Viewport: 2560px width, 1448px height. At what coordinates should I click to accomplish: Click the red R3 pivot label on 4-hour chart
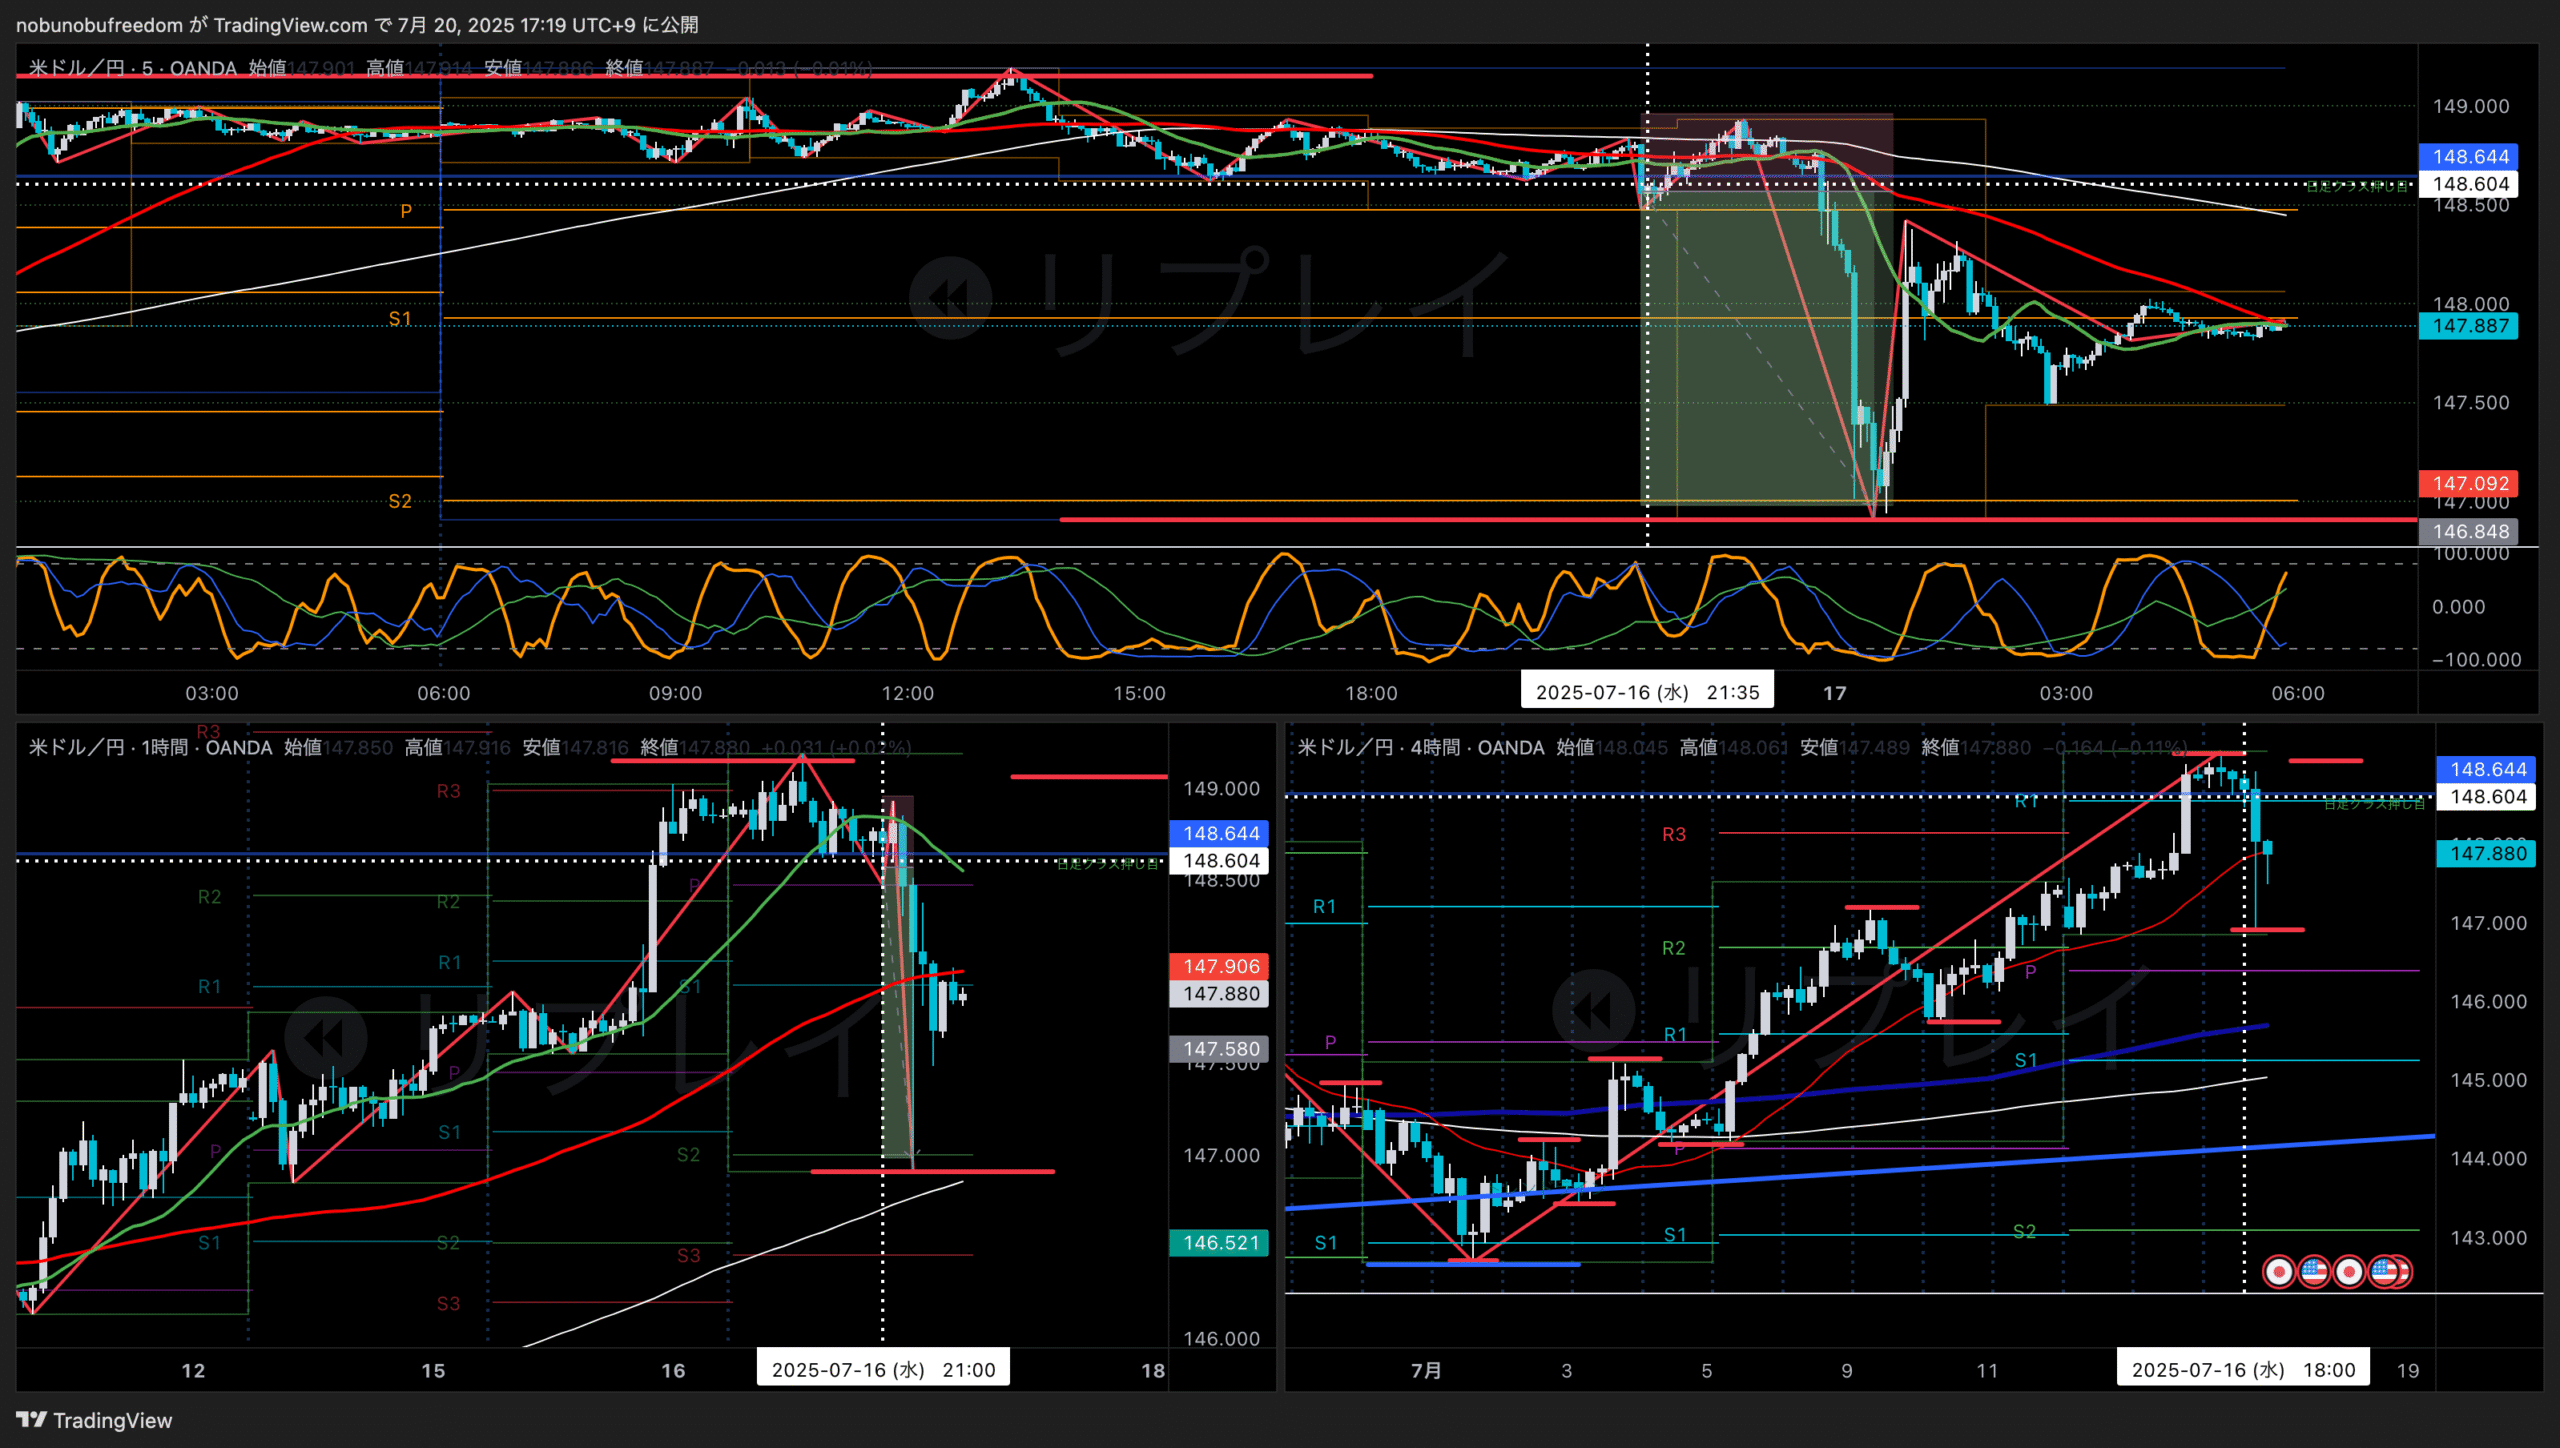(x=1674, y=834)
